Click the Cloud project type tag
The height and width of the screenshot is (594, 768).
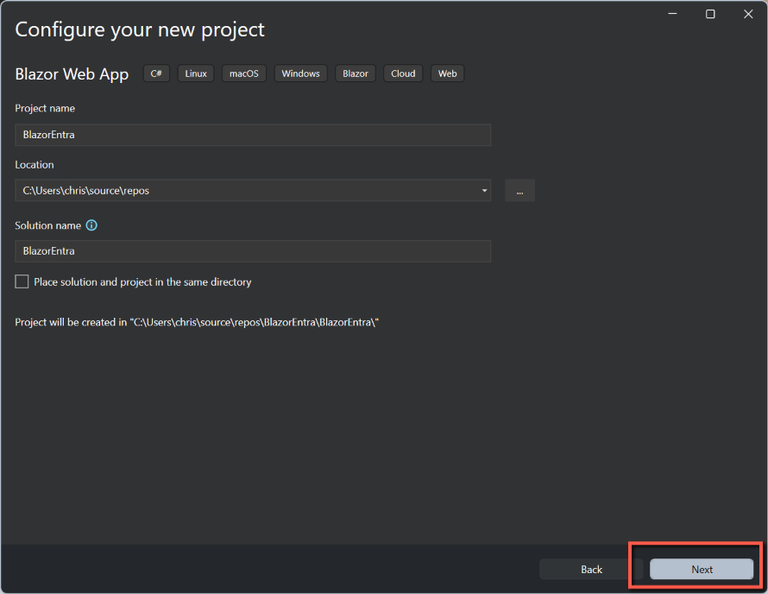coord(403,74)
